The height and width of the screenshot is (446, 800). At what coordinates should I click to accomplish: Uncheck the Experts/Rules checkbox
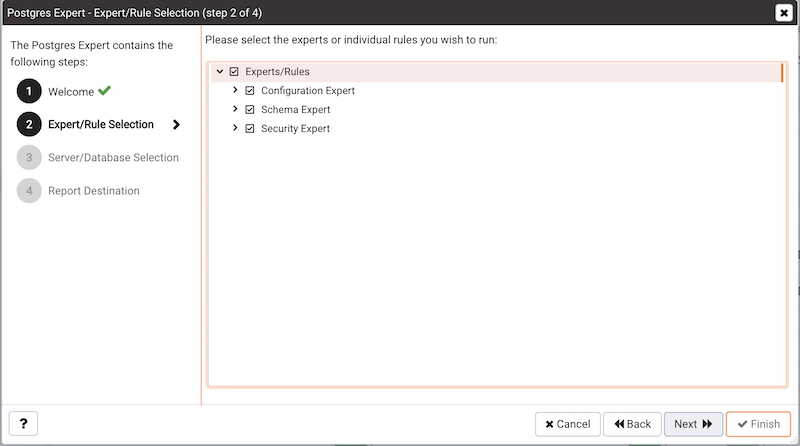click(234, 71)
